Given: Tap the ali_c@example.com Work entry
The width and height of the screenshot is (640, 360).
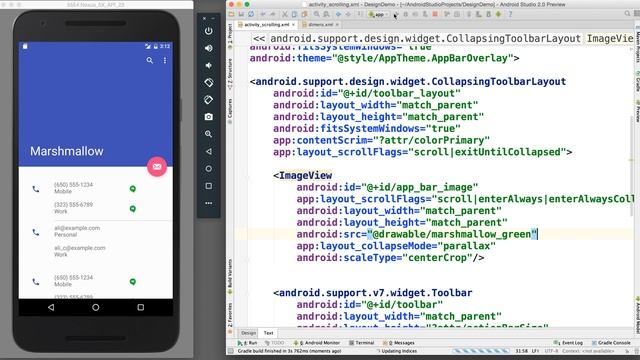Looking at the screenshot, I should (80, 251).
